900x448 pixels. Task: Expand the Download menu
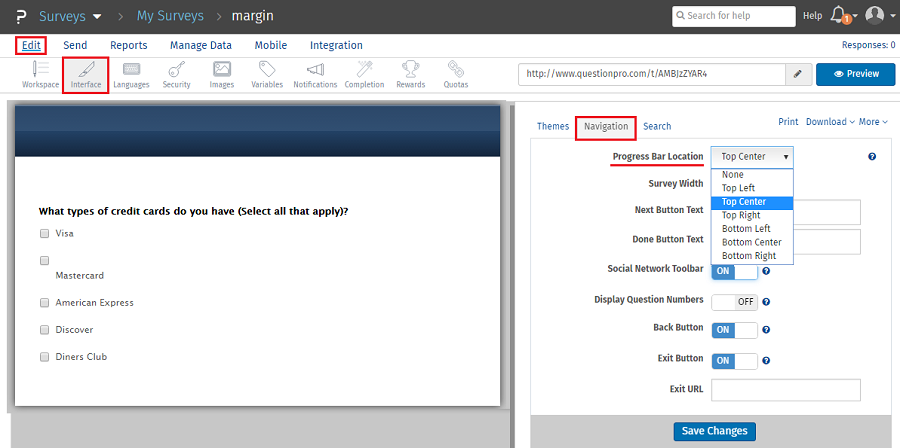click(830, 122)
